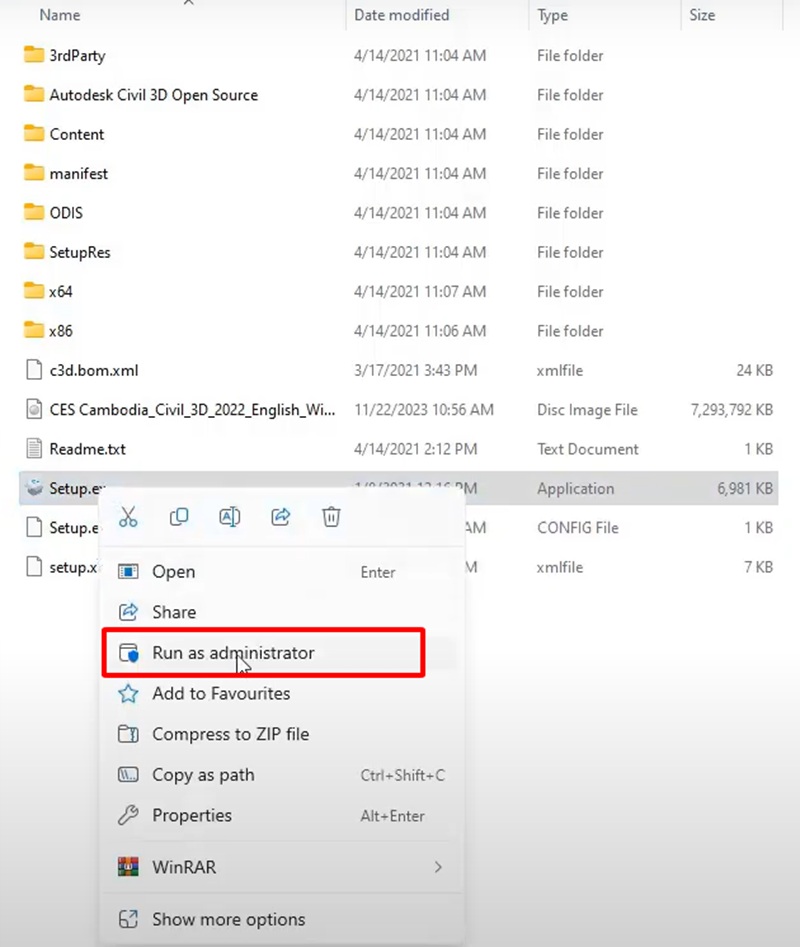Delete Setup.exe using the trash icon
The height and width of the screenshot is (947, 800).
(x=331, y=517)
